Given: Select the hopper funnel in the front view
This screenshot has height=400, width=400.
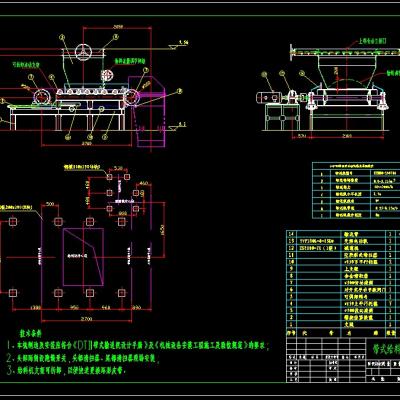Looking at the screenshot, I should (x=347, y=72).
